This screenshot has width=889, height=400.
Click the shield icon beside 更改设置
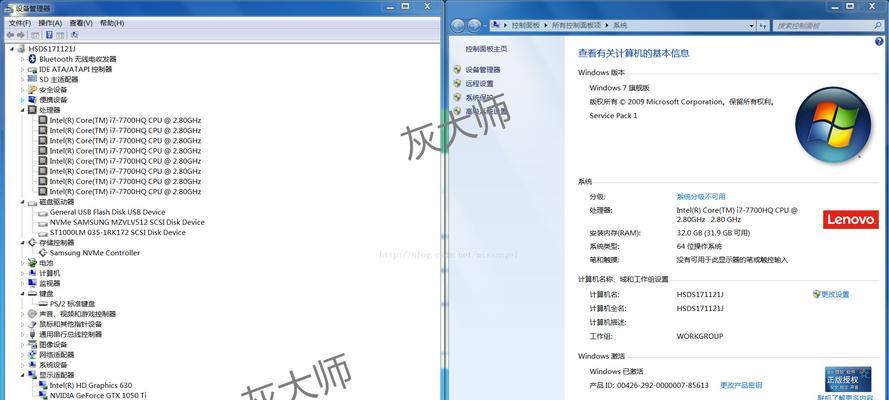[816, 295]
